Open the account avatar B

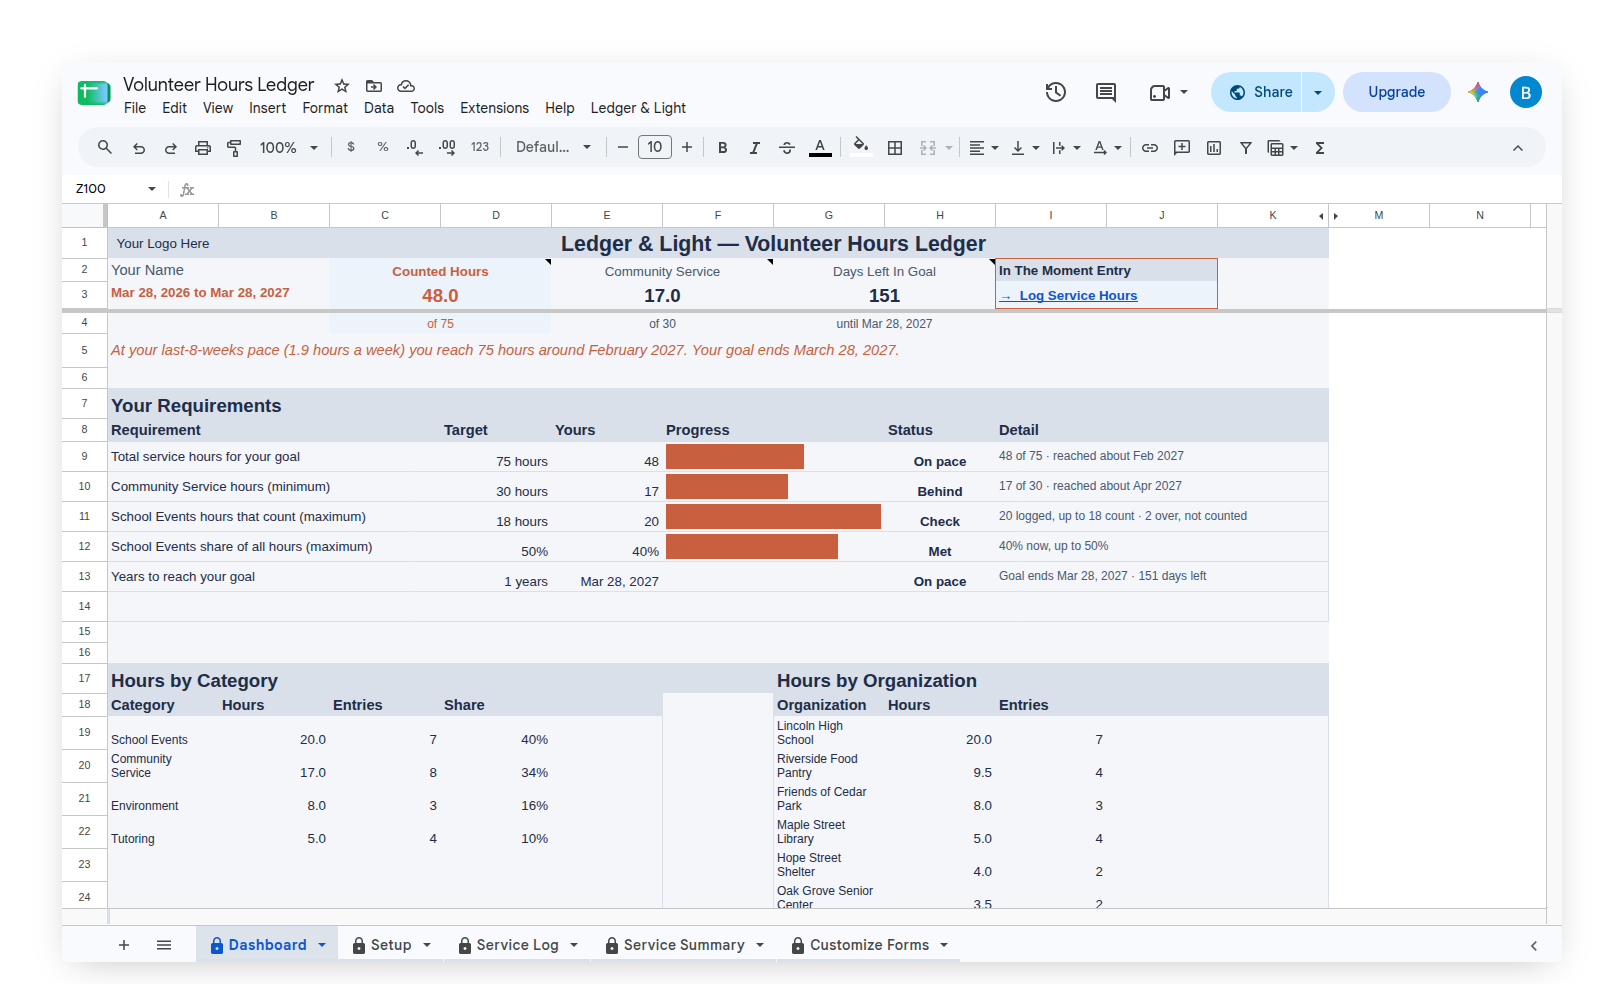(1526, 92)
